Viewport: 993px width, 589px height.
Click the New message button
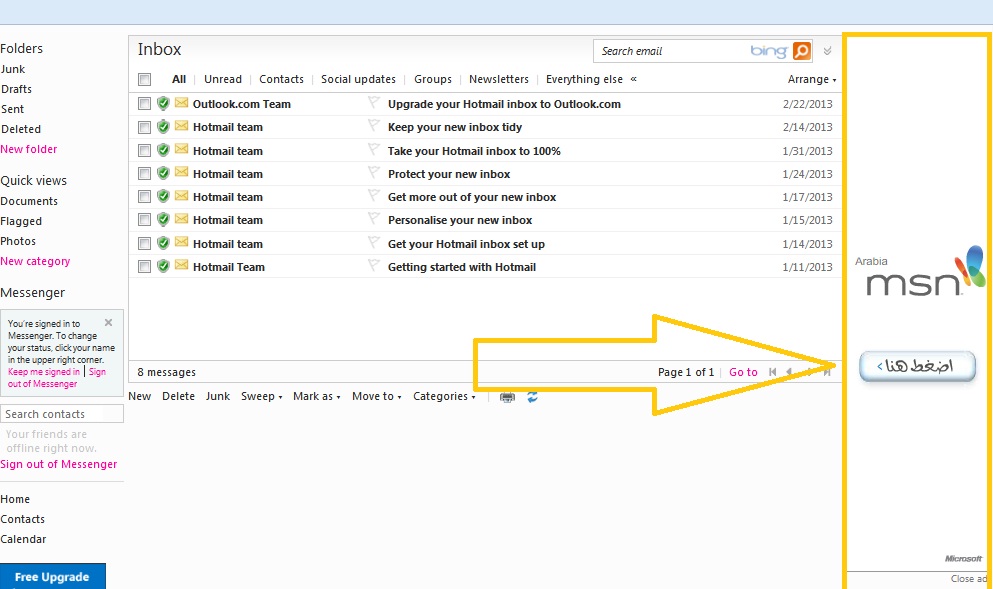pyautogui.click(x=140, y=396)
